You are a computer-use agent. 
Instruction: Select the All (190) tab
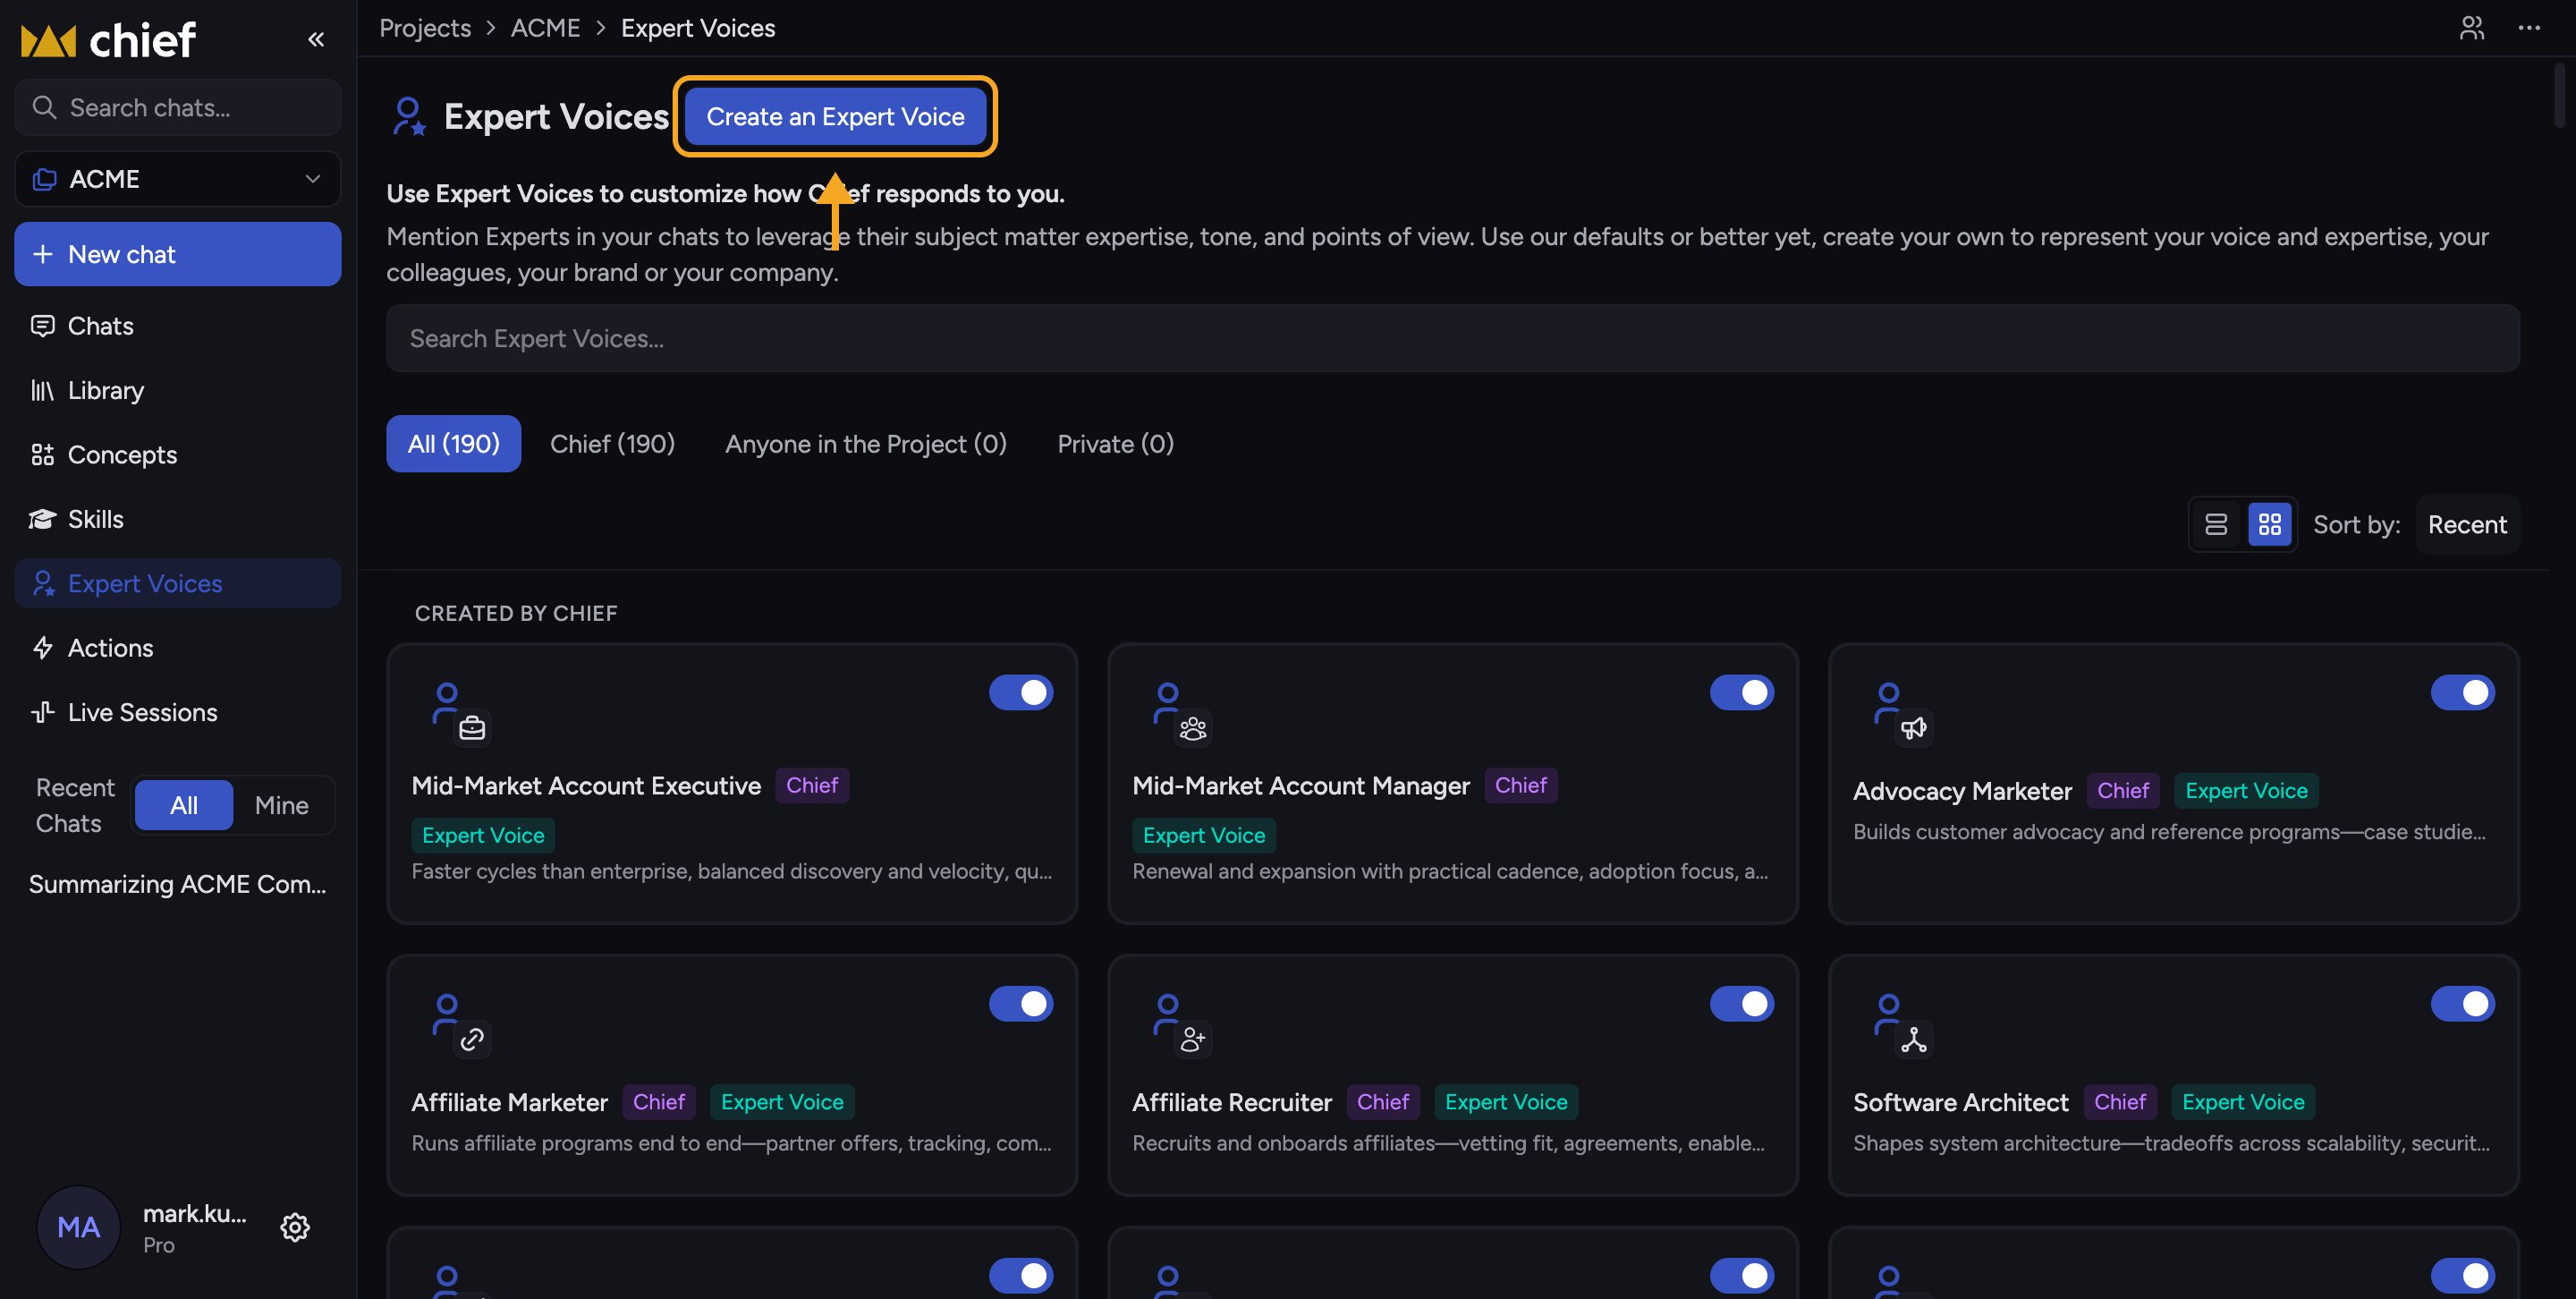point(453,443)
